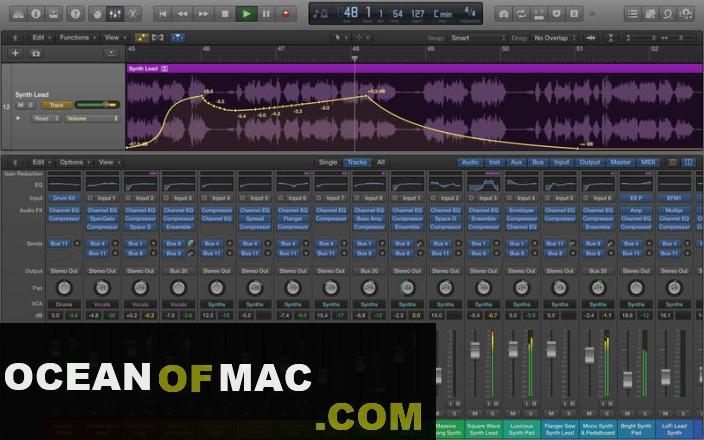
Task: Start recording with the red Record button
Action: [x=286, y=14]
